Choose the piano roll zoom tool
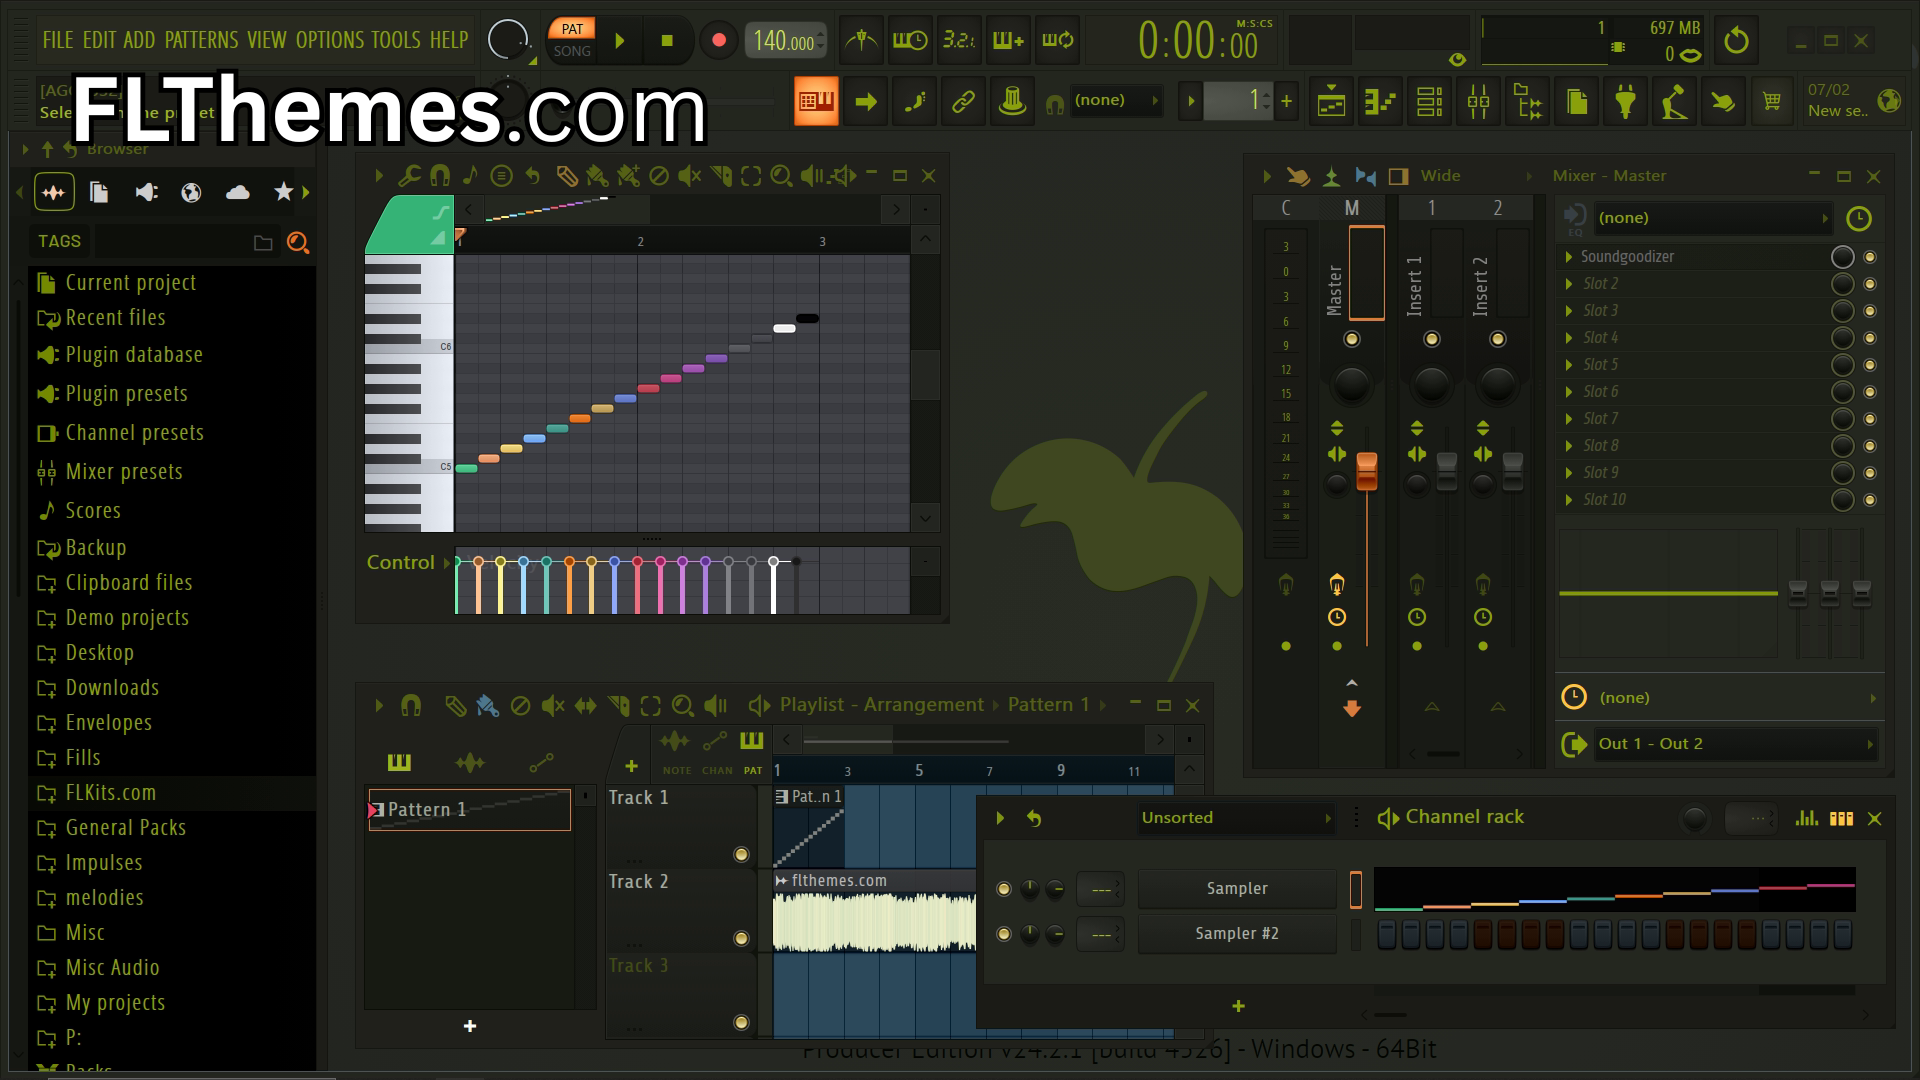1920x1080 pixels. coord(782,176)
